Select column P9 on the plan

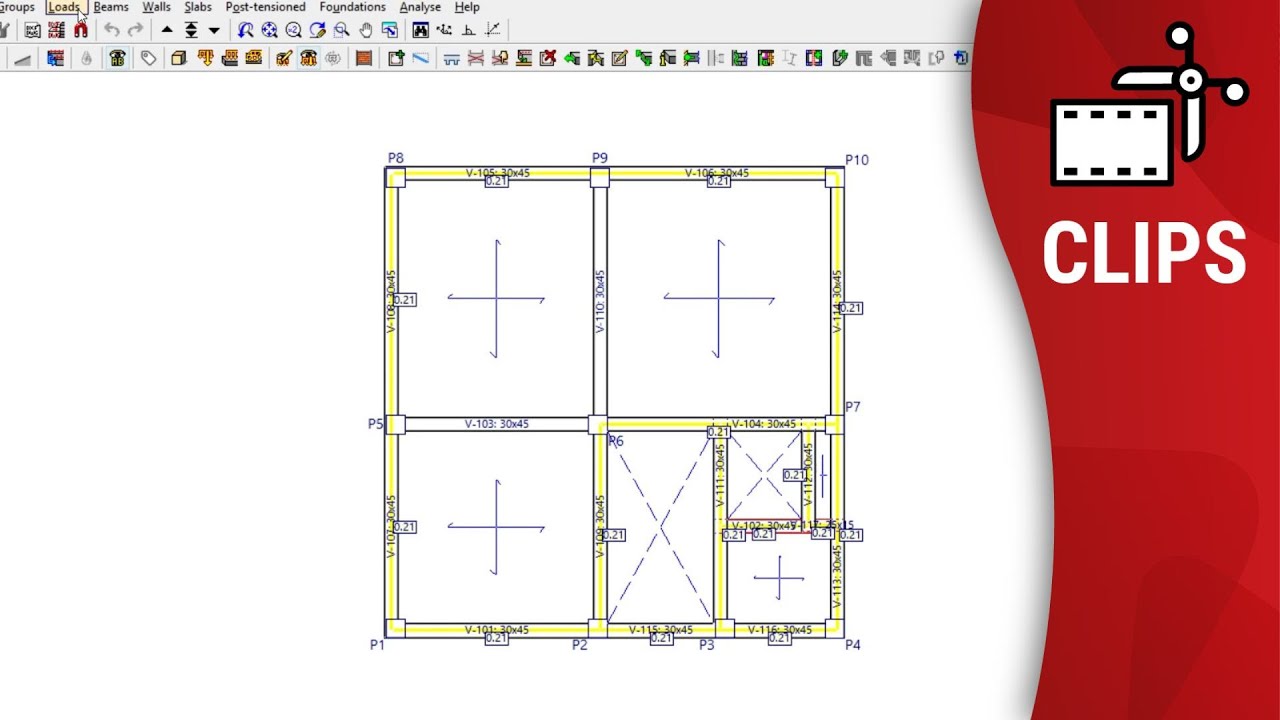599,177
